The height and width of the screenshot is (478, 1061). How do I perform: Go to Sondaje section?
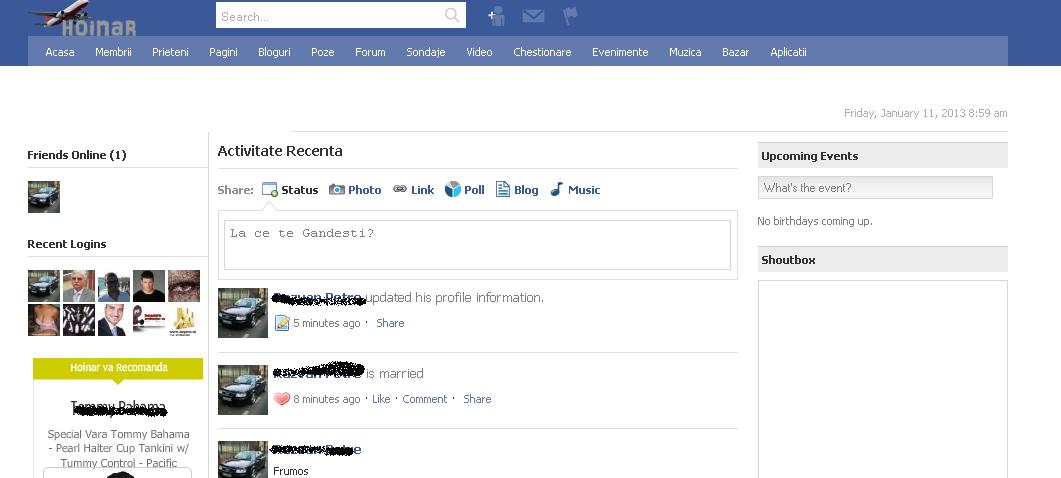click(x=426, y=52)
